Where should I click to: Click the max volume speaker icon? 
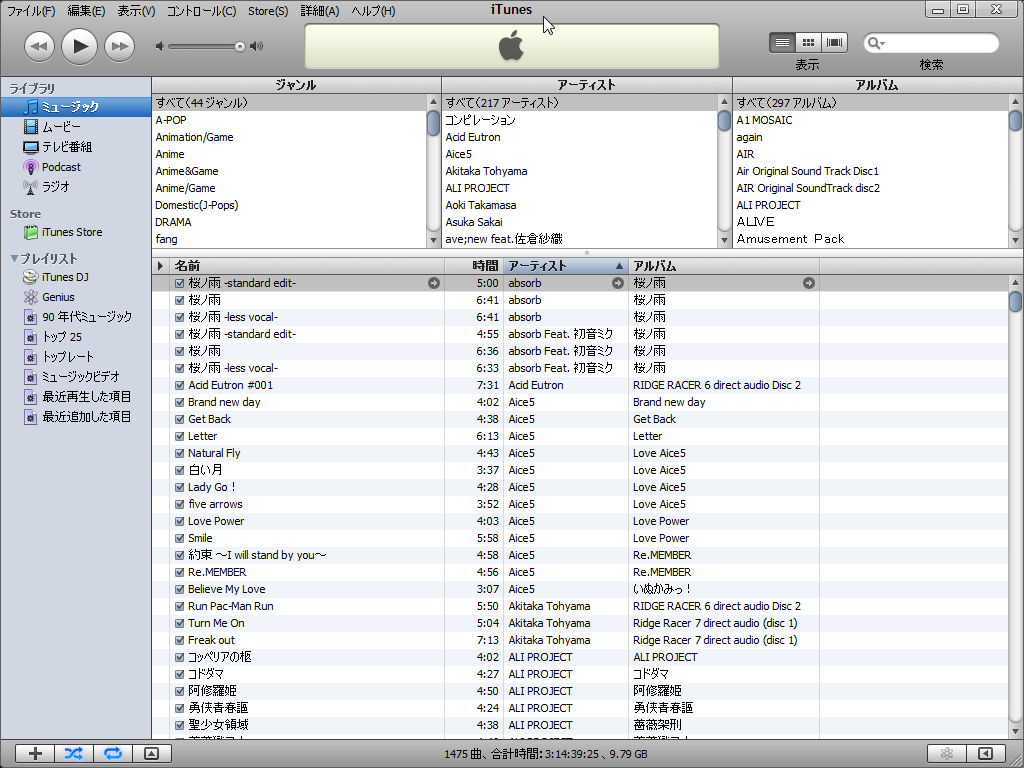pyautogui.click(x=257, y=46)
